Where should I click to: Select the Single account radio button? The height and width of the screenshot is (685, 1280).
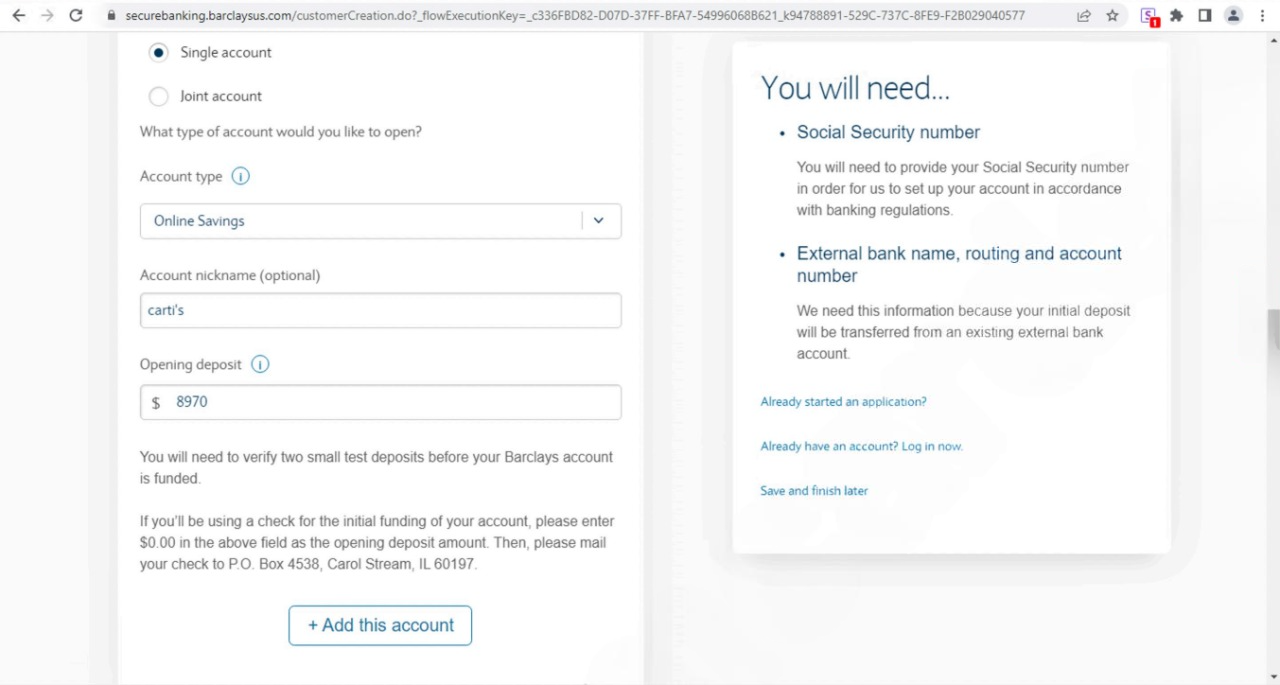point(158,52)
